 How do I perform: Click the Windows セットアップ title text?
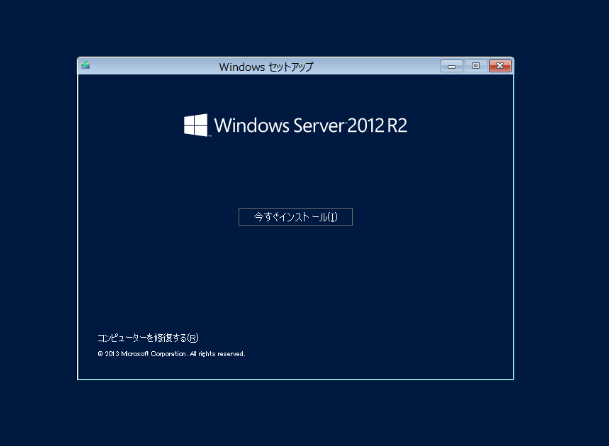tap(266, 67)
